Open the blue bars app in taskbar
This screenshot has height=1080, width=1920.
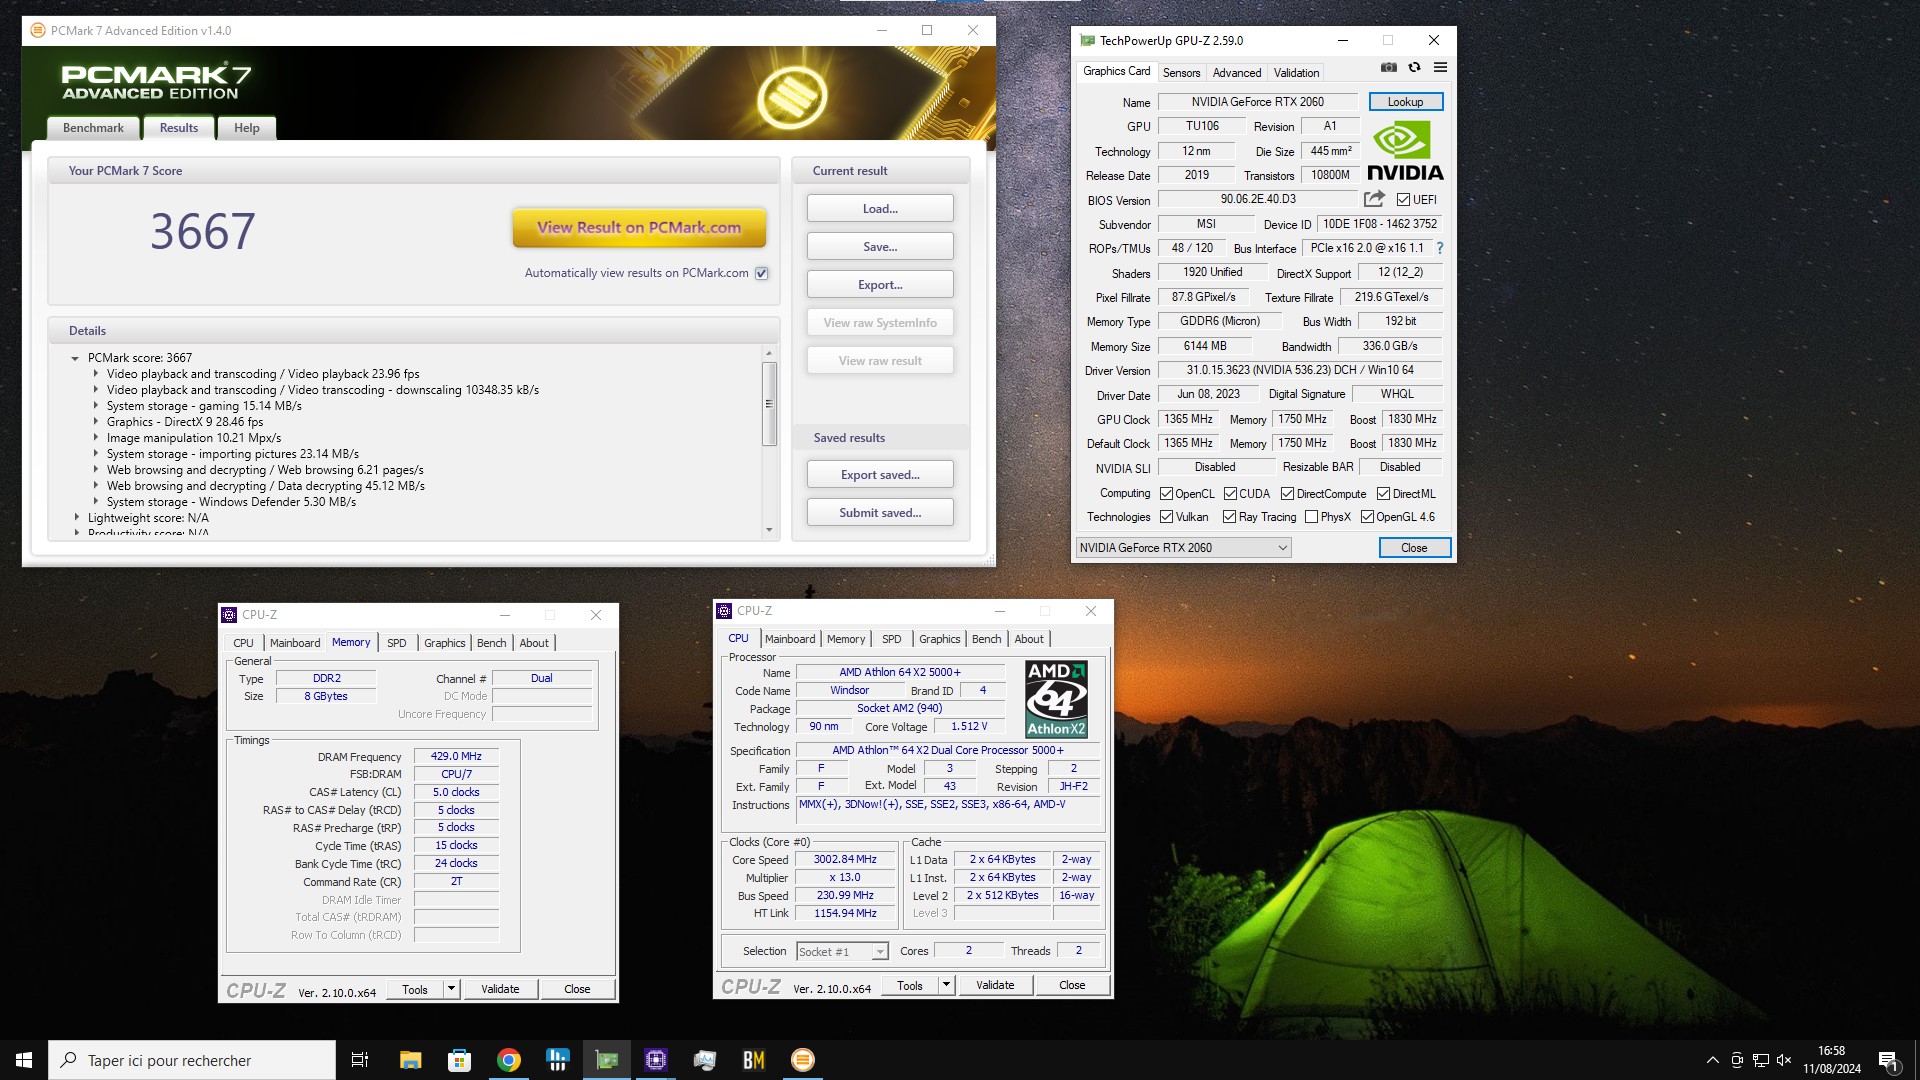coord(557,1060)
